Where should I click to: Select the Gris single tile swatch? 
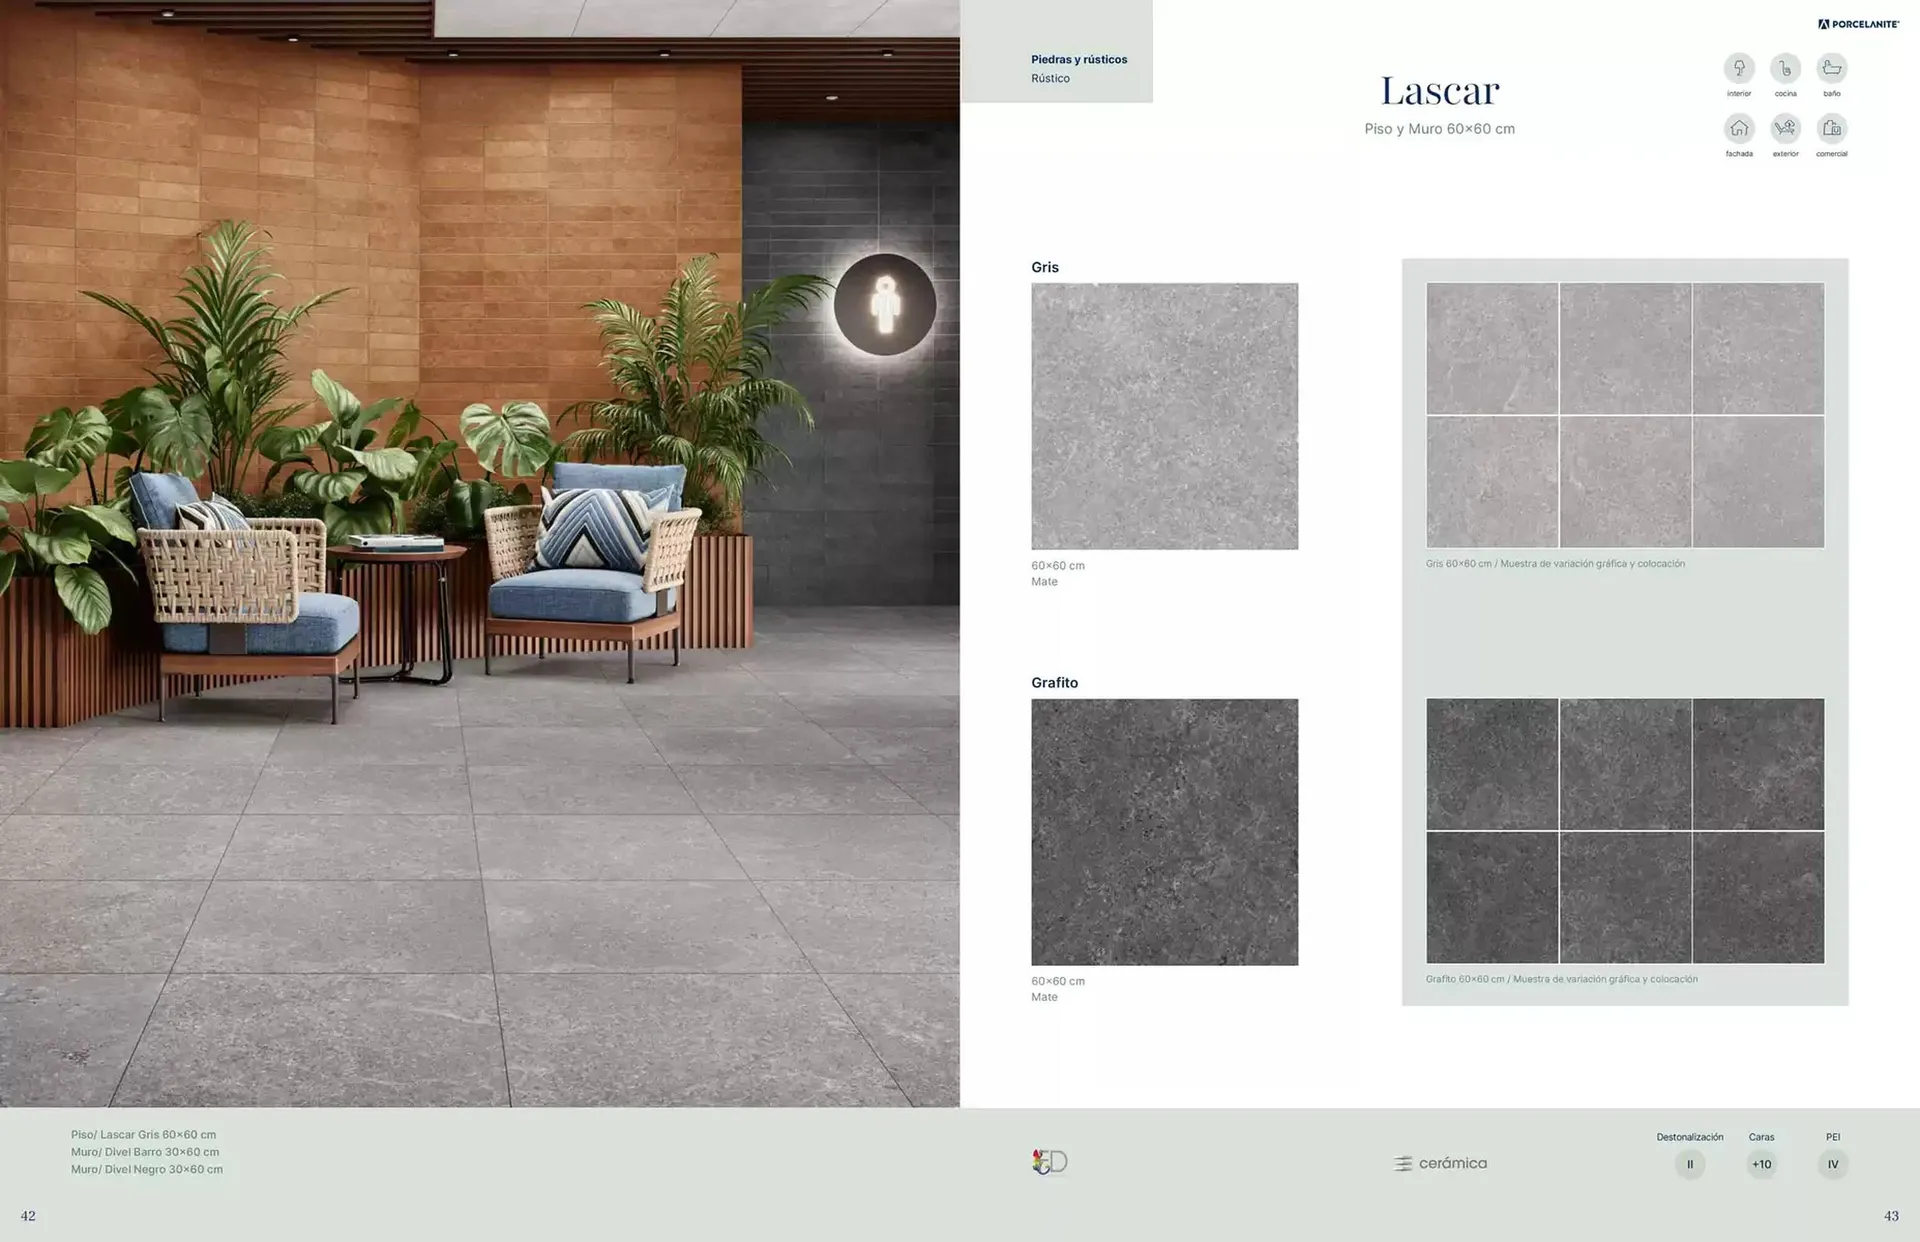coord(1164,416)
